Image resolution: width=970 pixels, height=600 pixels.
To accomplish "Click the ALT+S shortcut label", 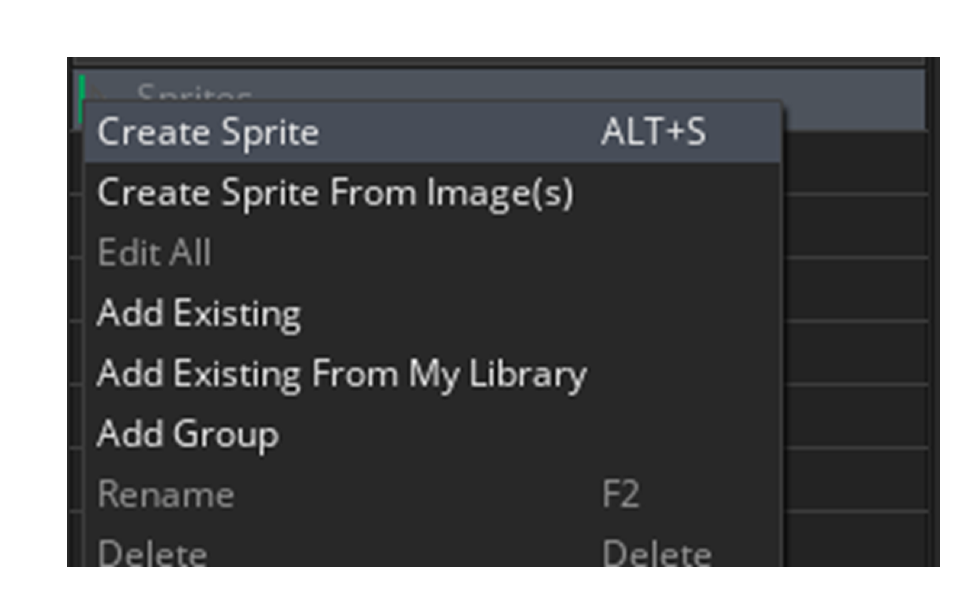I will pyautogui.click(x=653, y=133).
